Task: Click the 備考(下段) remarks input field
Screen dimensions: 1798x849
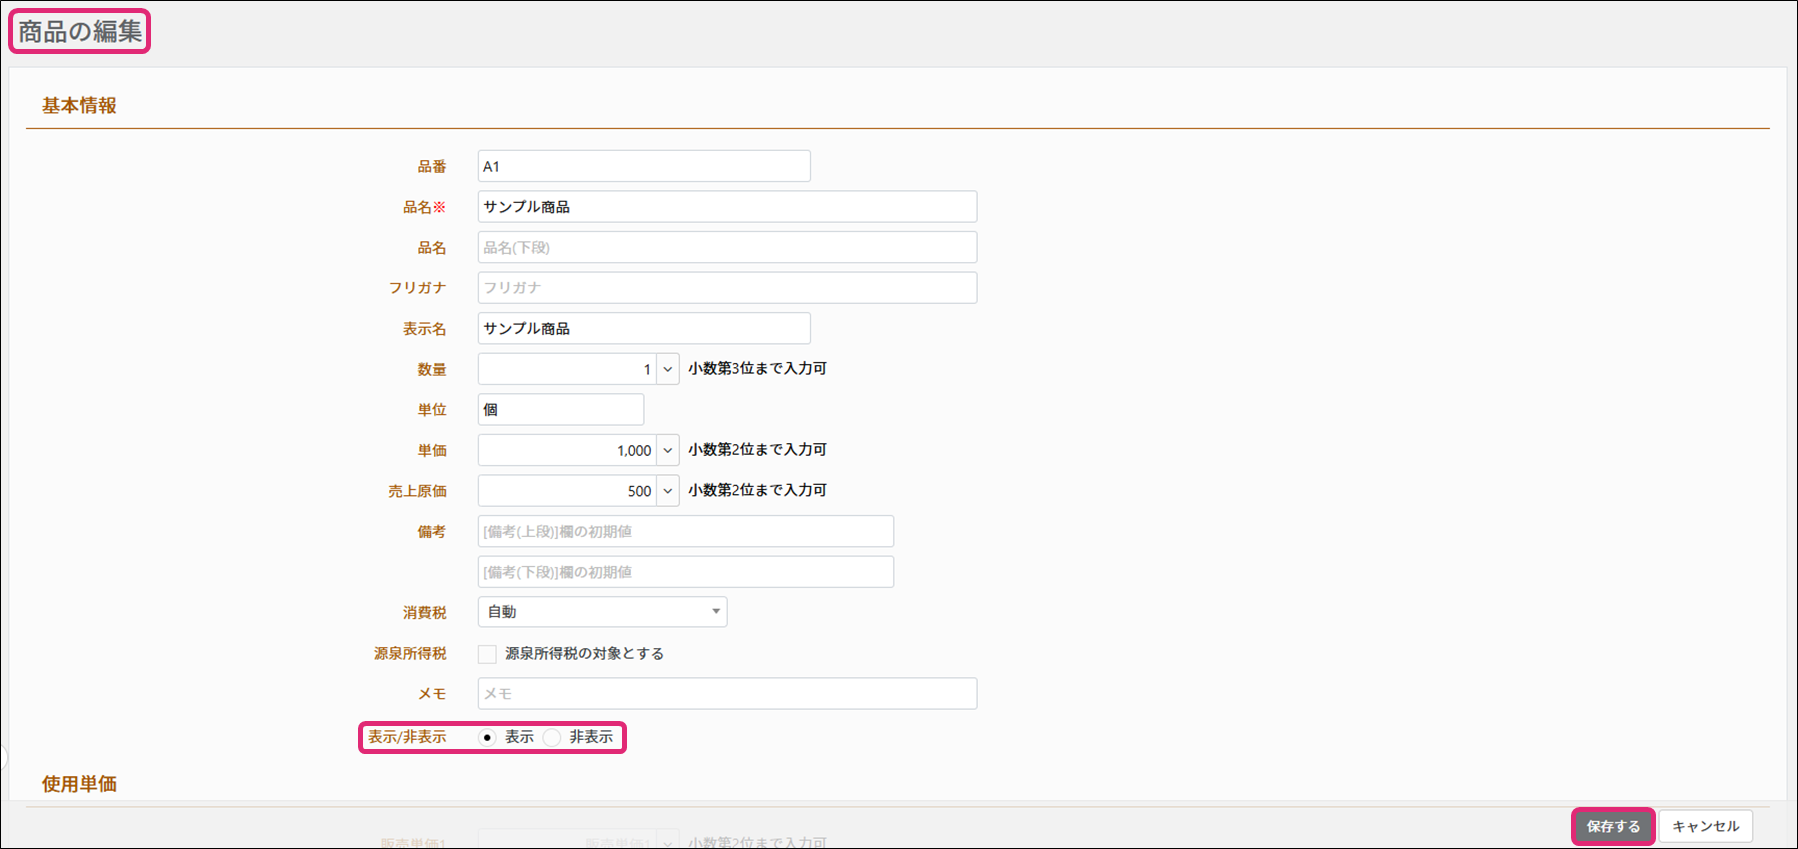Action: (x=685, y=572)
